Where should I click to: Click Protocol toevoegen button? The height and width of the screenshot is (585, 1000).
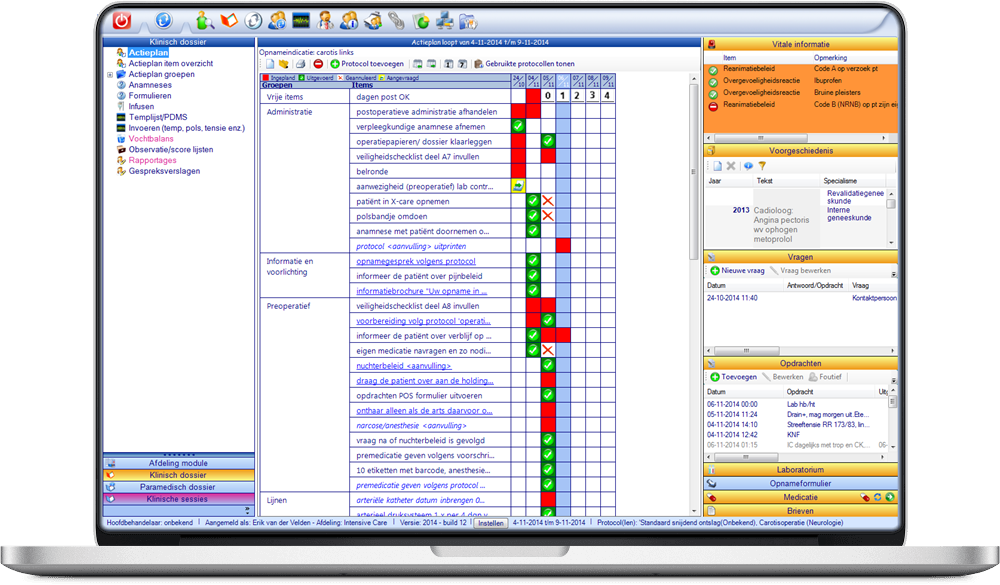click(x=367, y=64)
